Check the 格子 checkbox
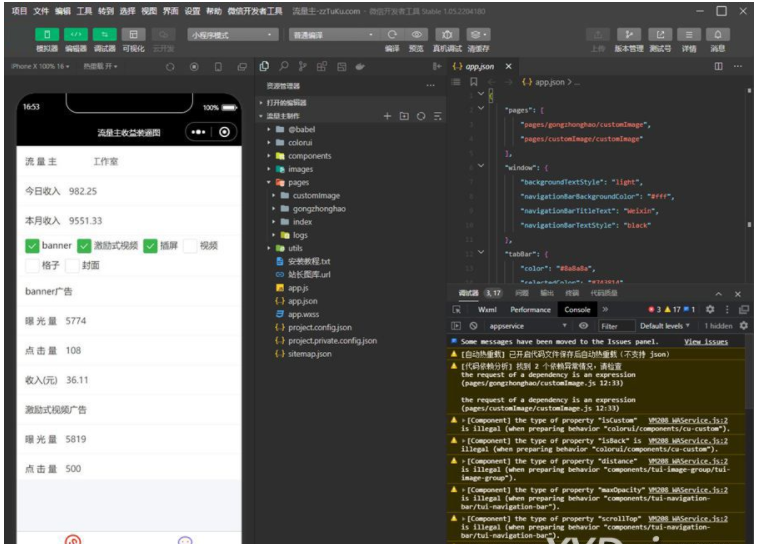 tap(33, 266)
